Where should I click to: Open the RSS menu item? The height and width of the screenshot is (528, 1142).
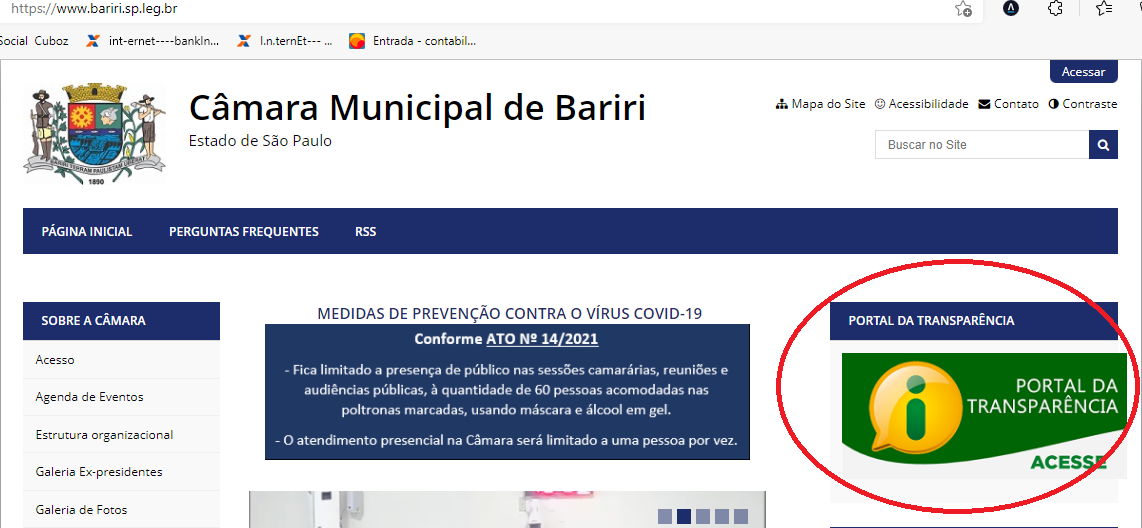click(x=365, y=231)
